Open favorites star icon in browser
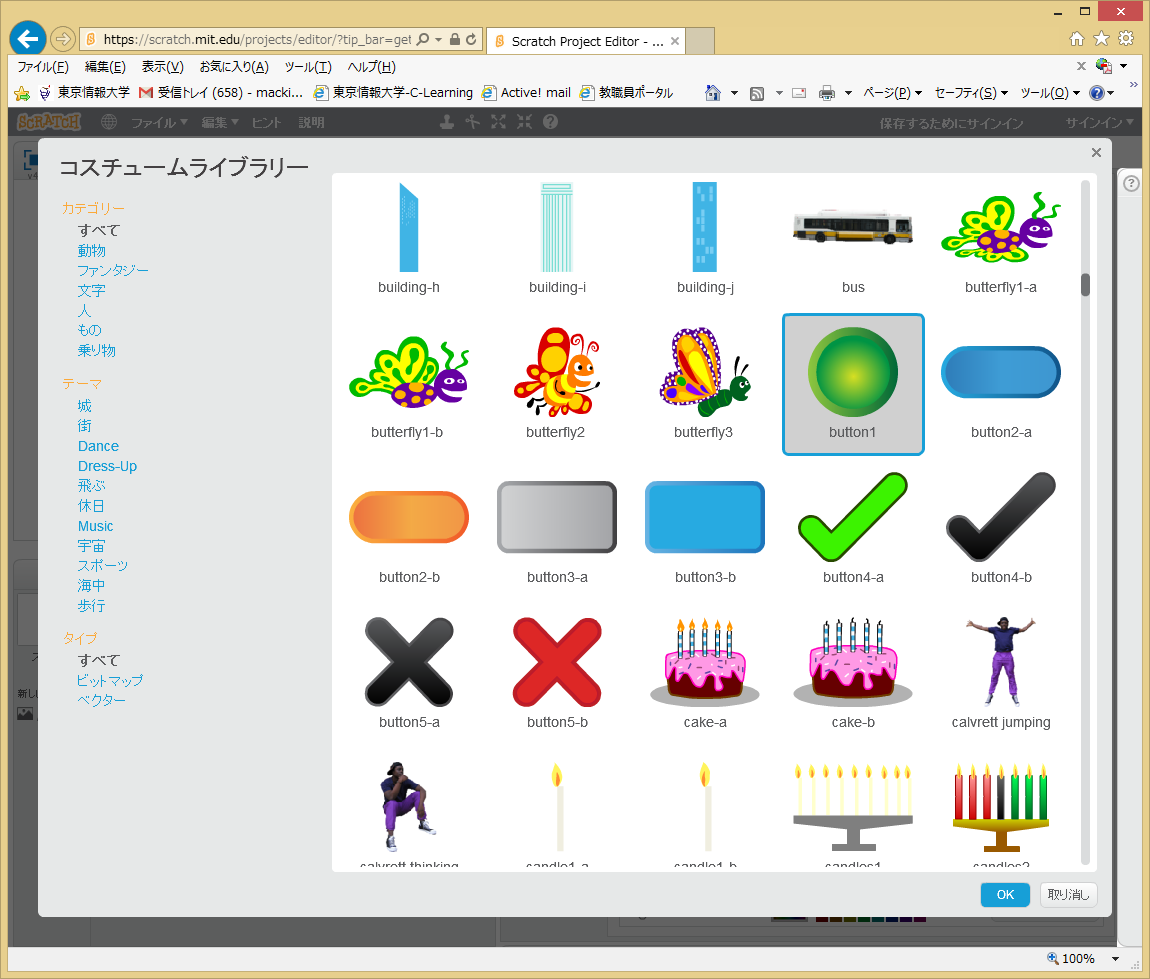Screen dimensions: 1150x979 point(1101,38)
